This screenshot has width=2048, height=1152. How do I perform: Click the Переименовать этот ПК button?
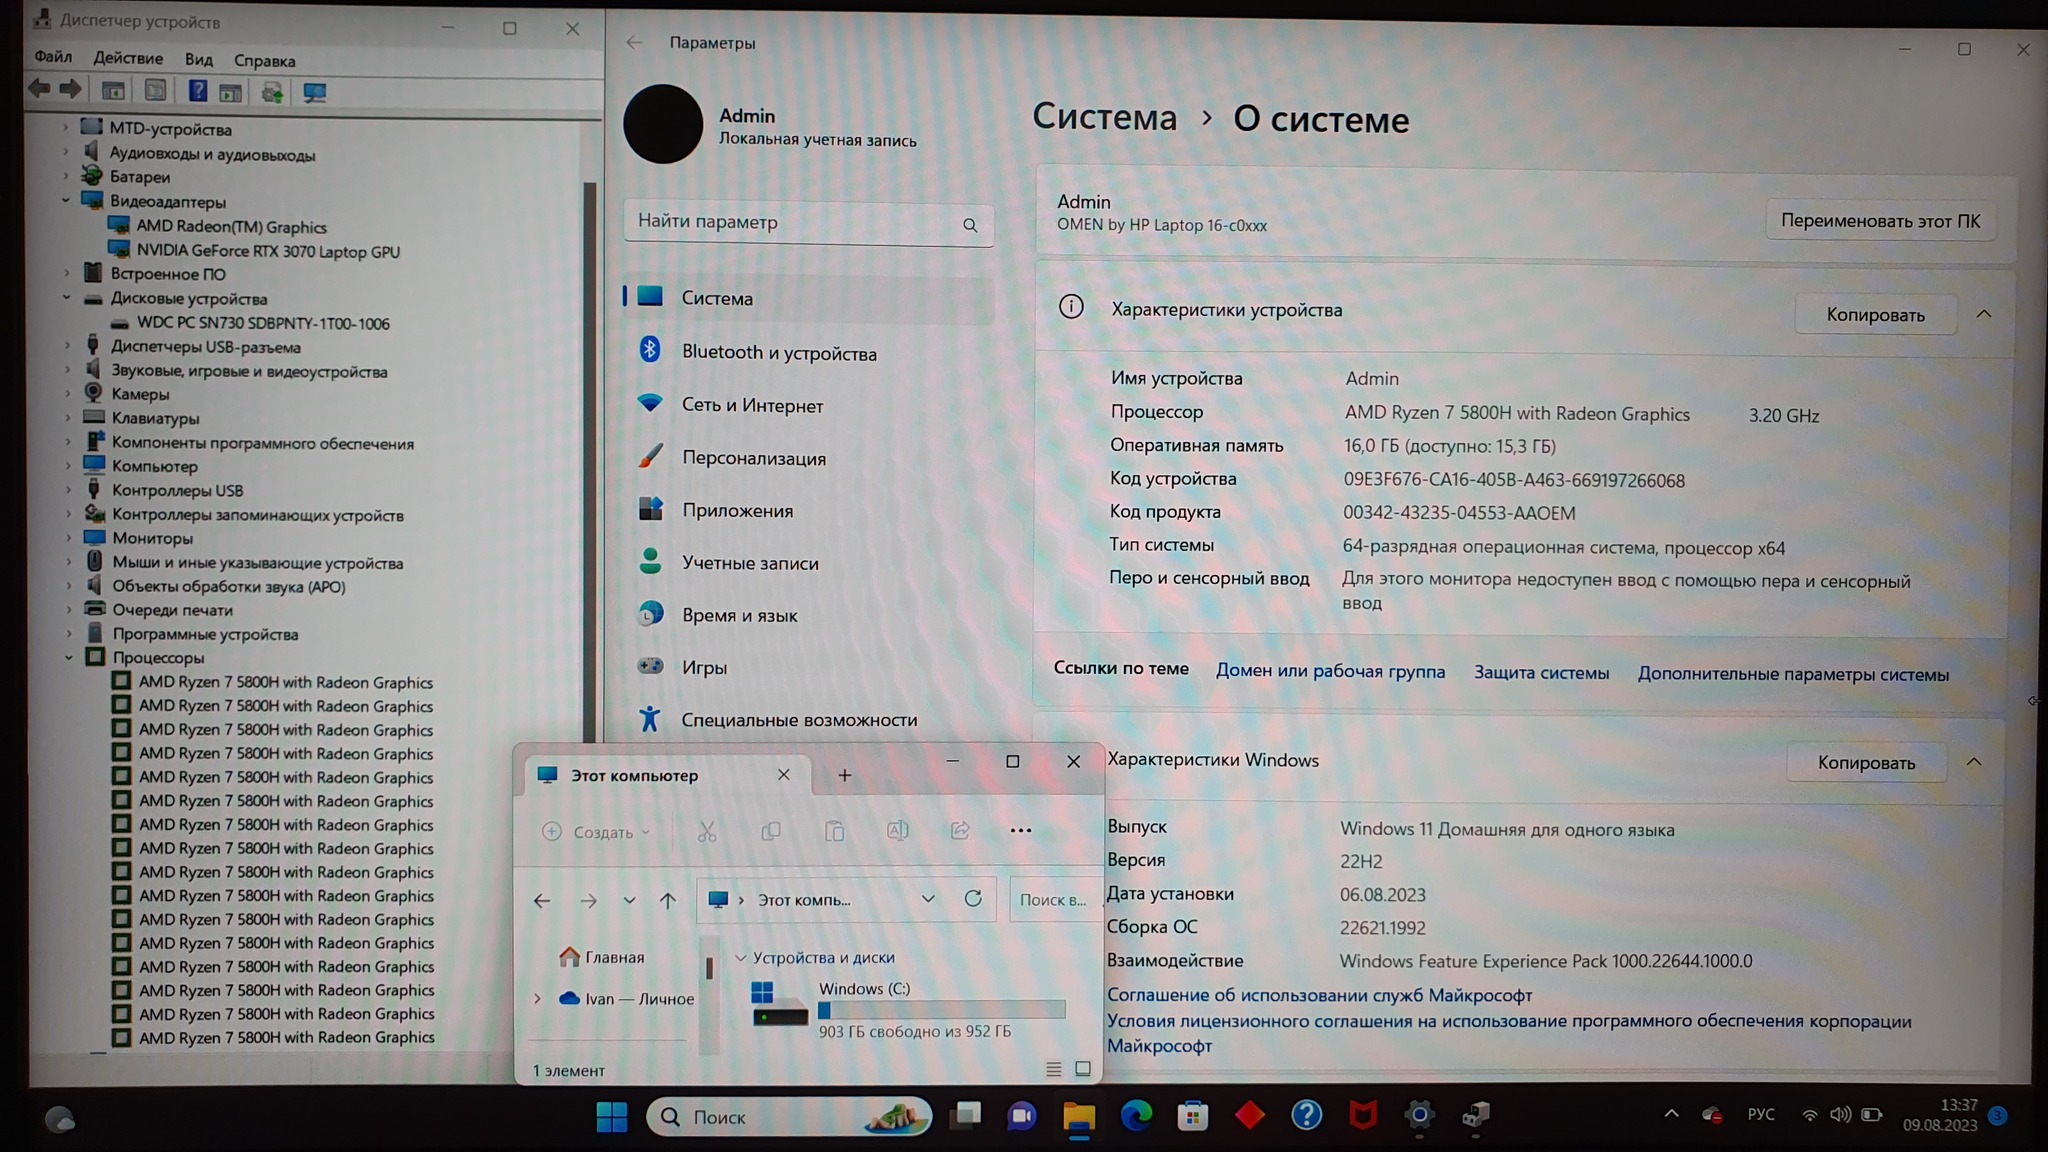pyautogui.click(x=1880, y=221)
